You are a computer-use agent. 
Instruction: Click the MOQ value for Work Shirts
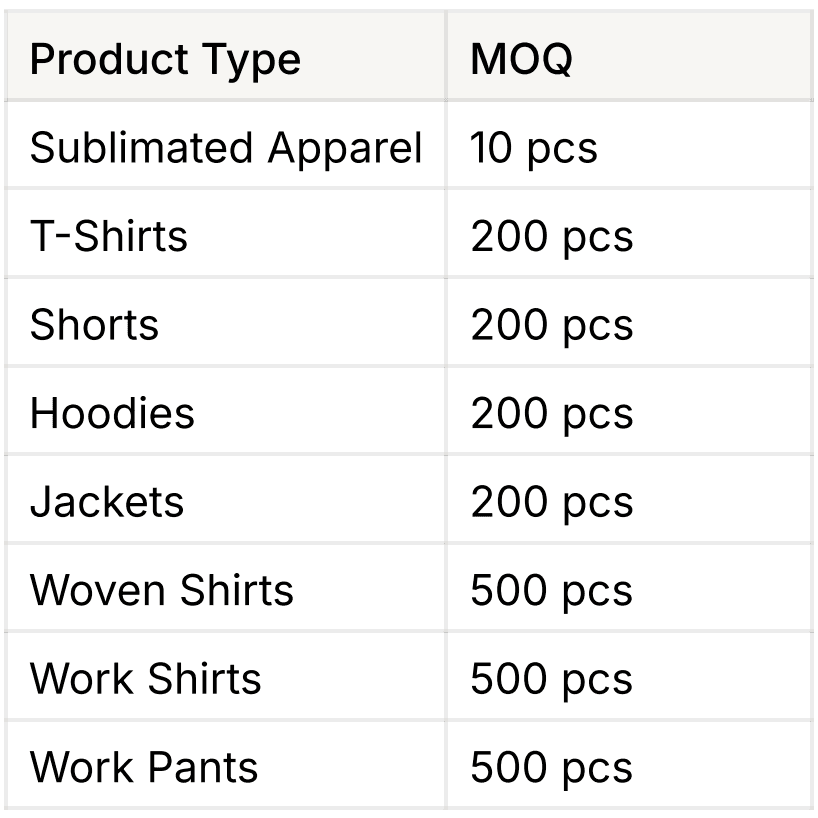pos(551,679)
